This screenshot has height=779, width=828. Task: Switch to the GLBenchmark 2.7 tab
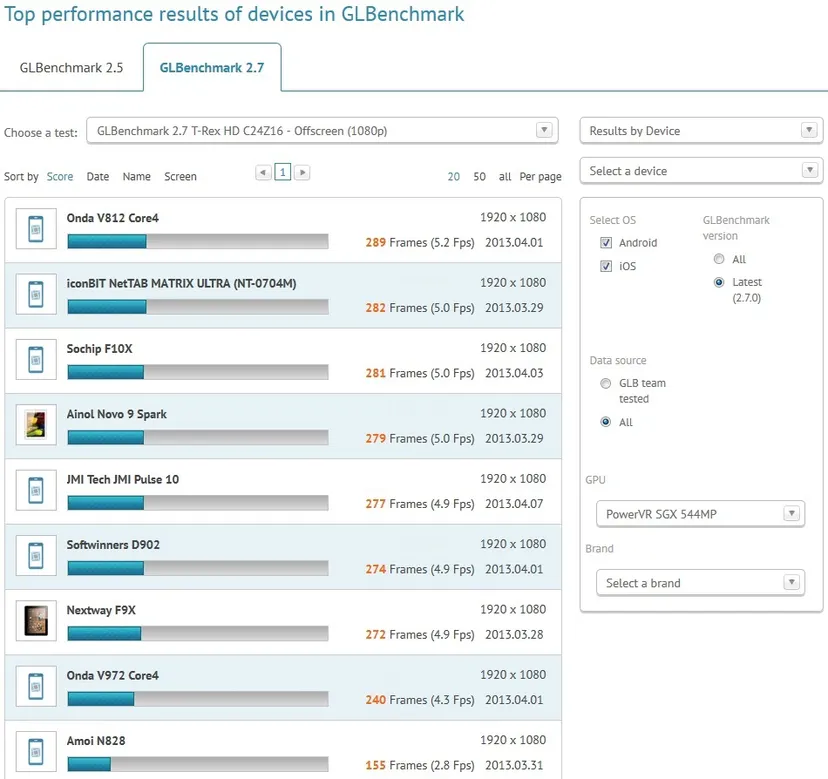click(x=212, y=68)
